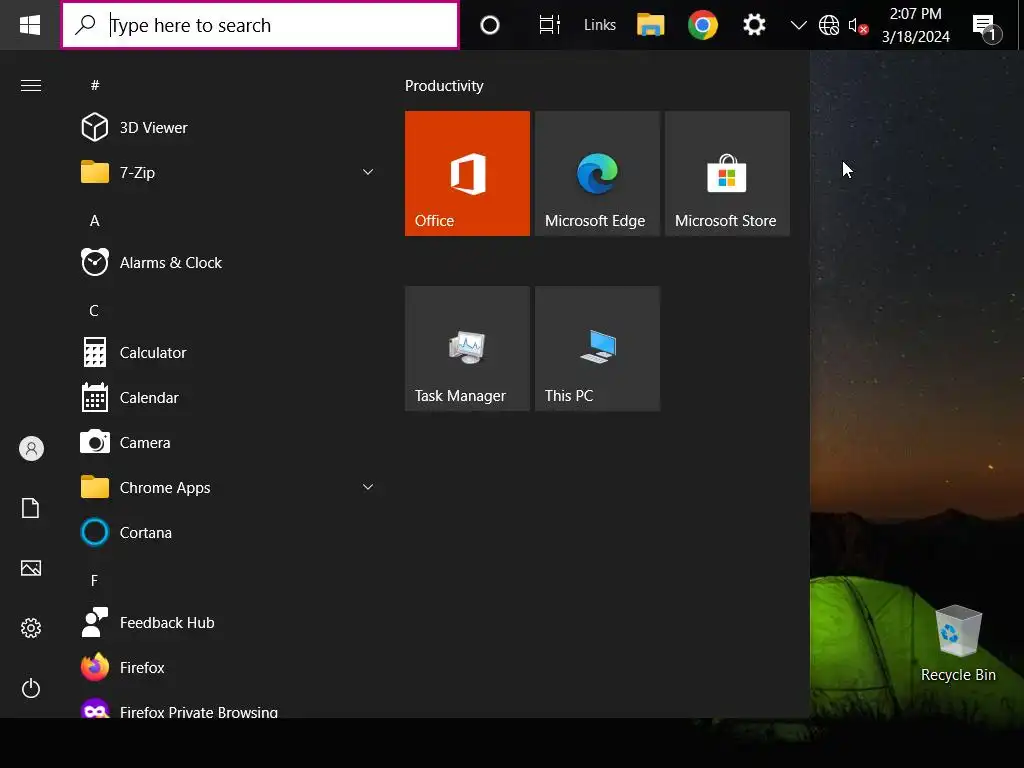1024x768 pixels.
Task: Open File Explorer from the taskbar
Action: (650, 25)
